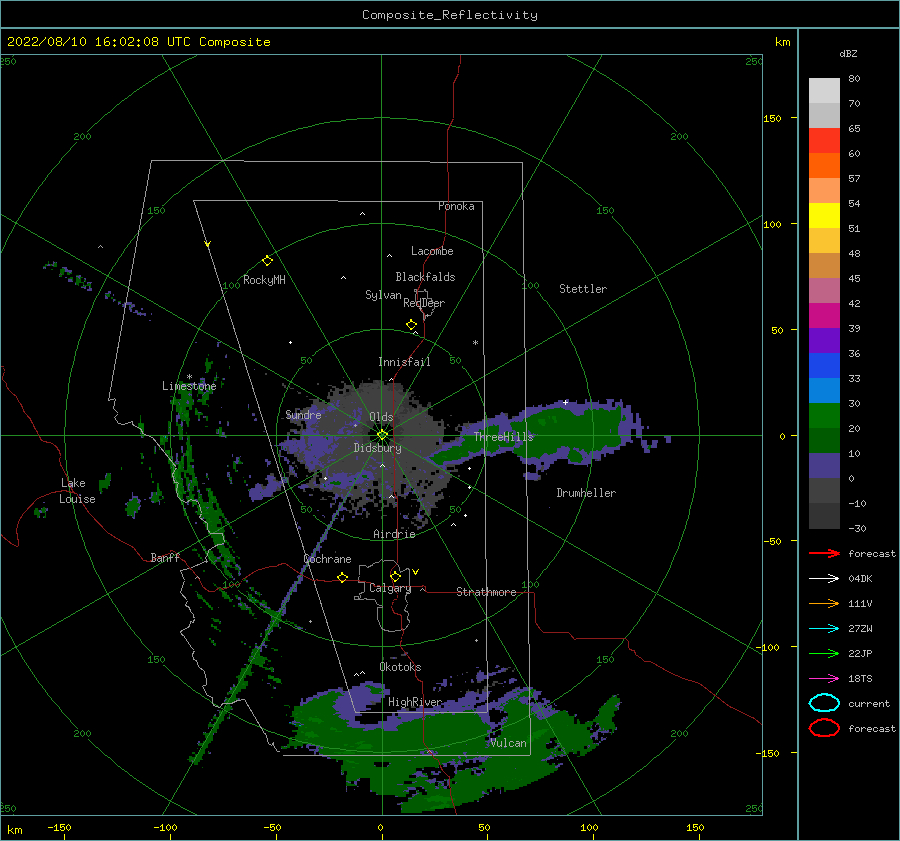900x841 pixels.
Task: Click the green echo east of ThreeHills
Action: (x=574, y=428)
